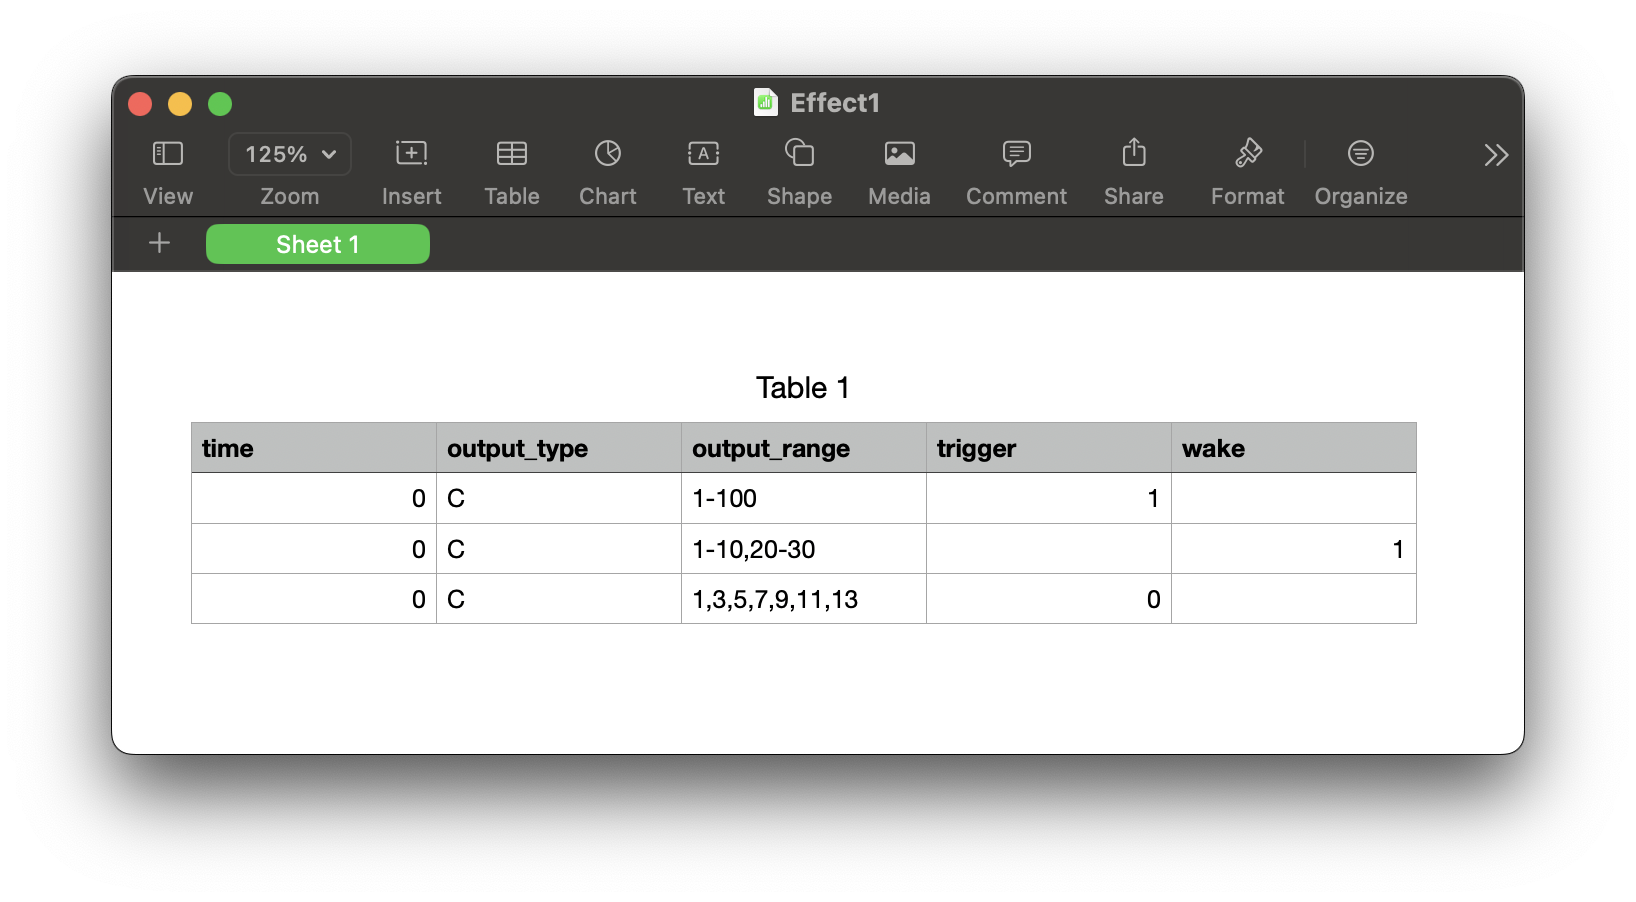Open the Share options
Screen dimensions: 1636x902
click(x=1133, y=170)
